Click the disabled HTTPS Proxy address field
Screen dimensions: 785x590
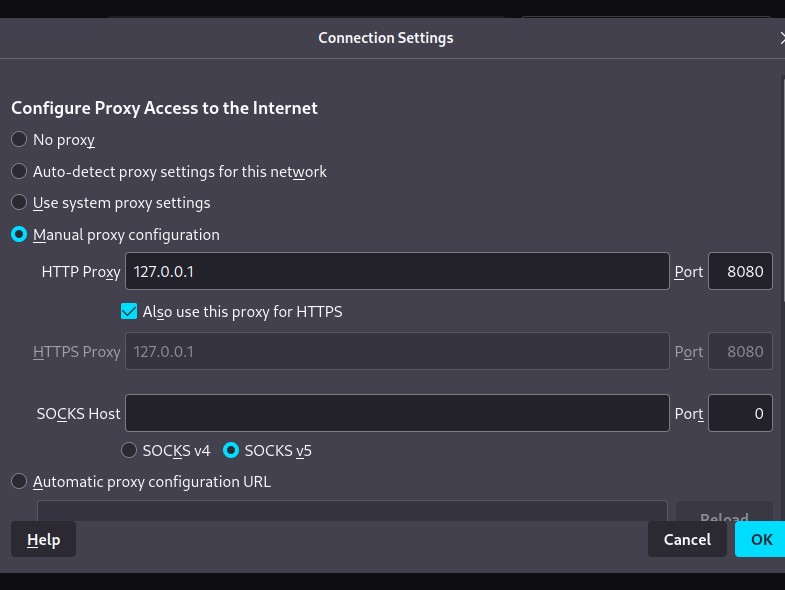point(397,352)
